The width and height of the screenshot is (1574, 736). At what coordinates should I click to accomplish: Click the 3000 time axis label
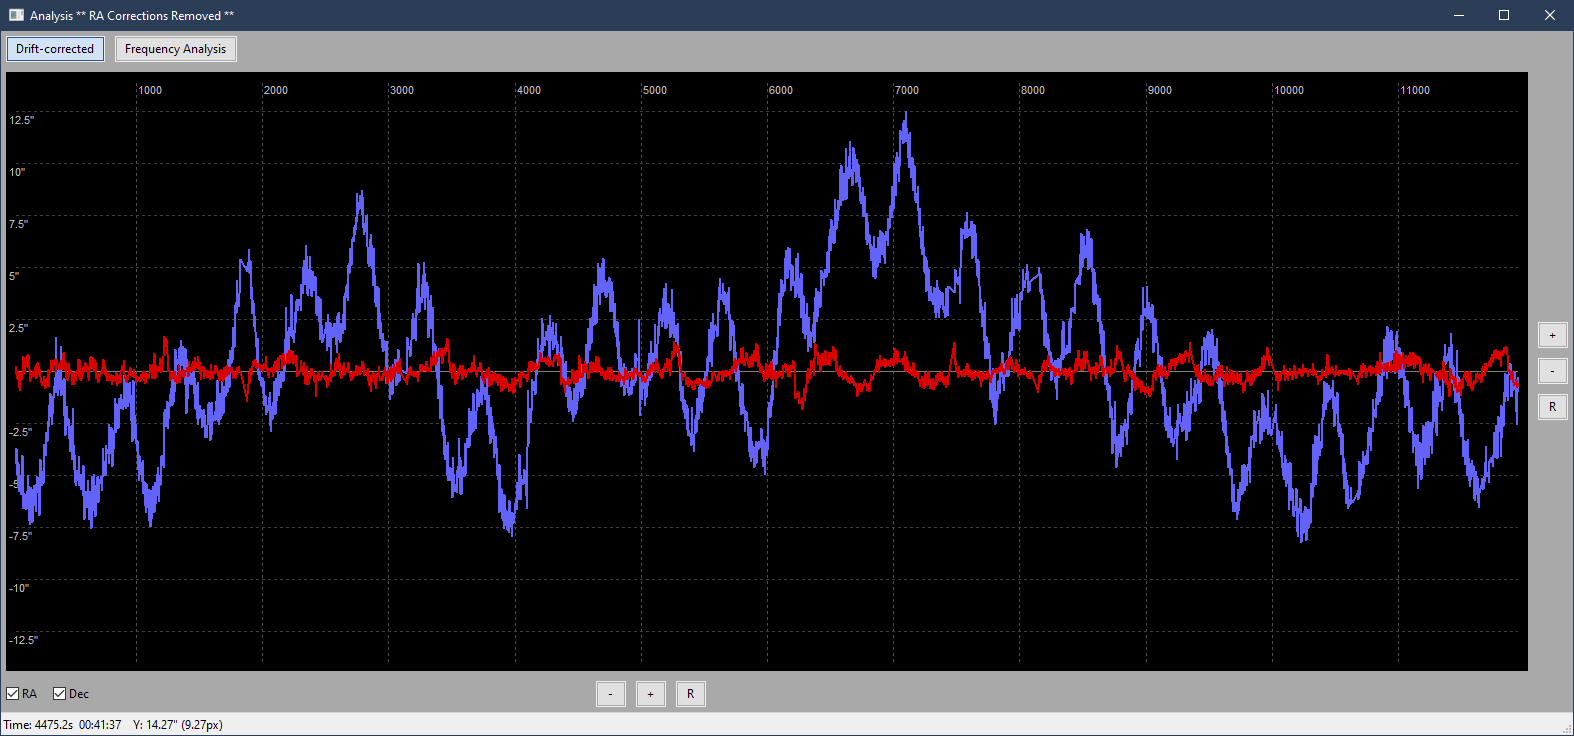[402, 90]
